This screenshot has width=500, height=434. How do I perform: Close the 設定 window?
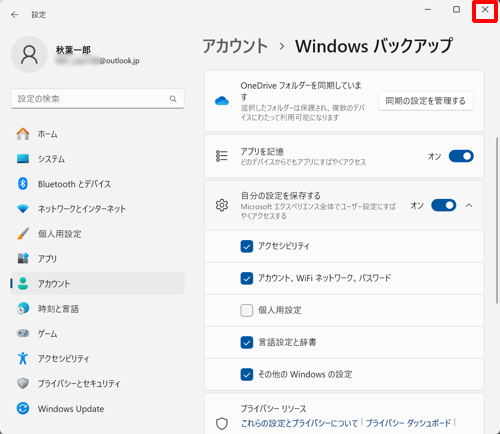tap(485, 10)
